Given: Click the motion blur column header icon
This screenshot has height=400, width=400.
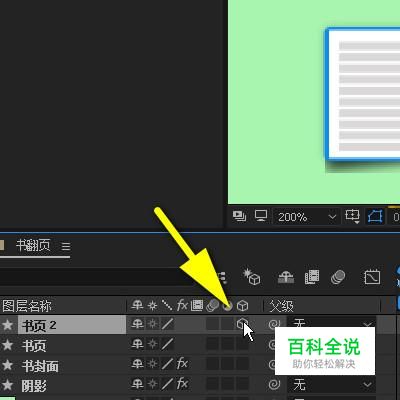Looking at the screenshot, I should pyautogui.click(x=212, y=305).
